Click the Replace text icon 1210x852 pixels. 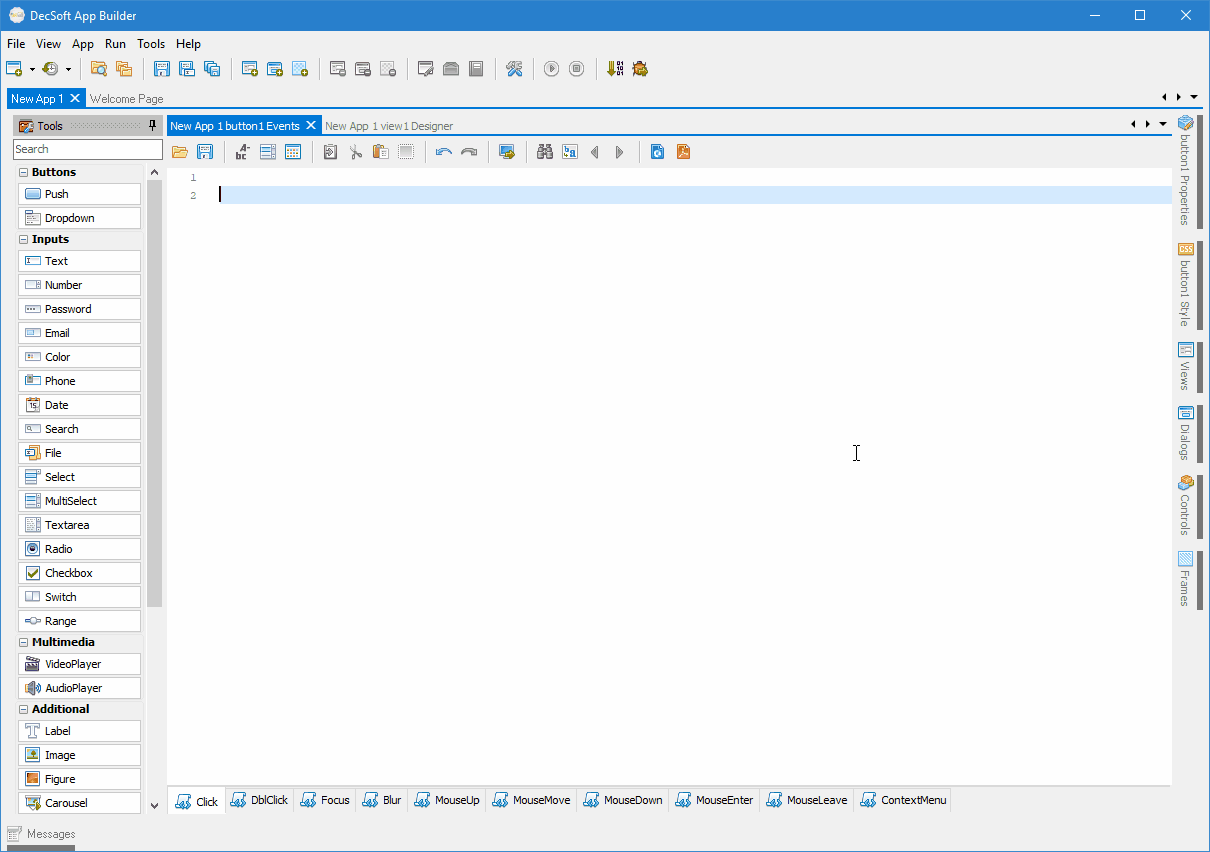pyautogui.click(x=570, y=152)
